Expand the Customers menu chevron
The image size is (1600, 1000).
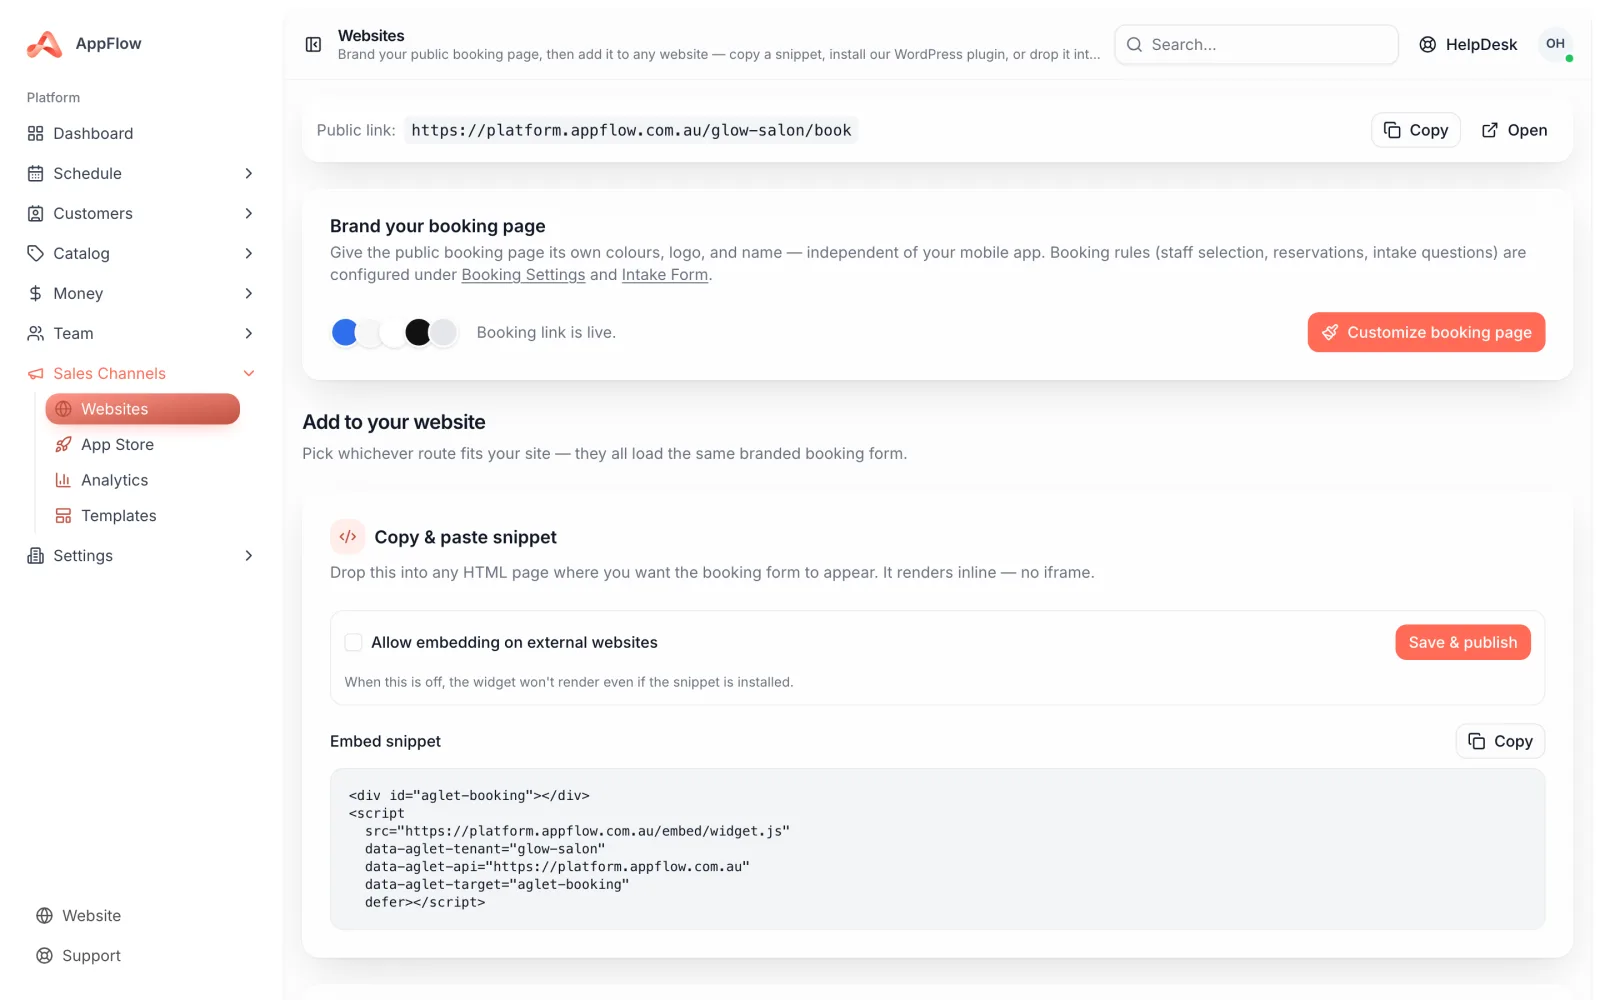tap(249, 213)
